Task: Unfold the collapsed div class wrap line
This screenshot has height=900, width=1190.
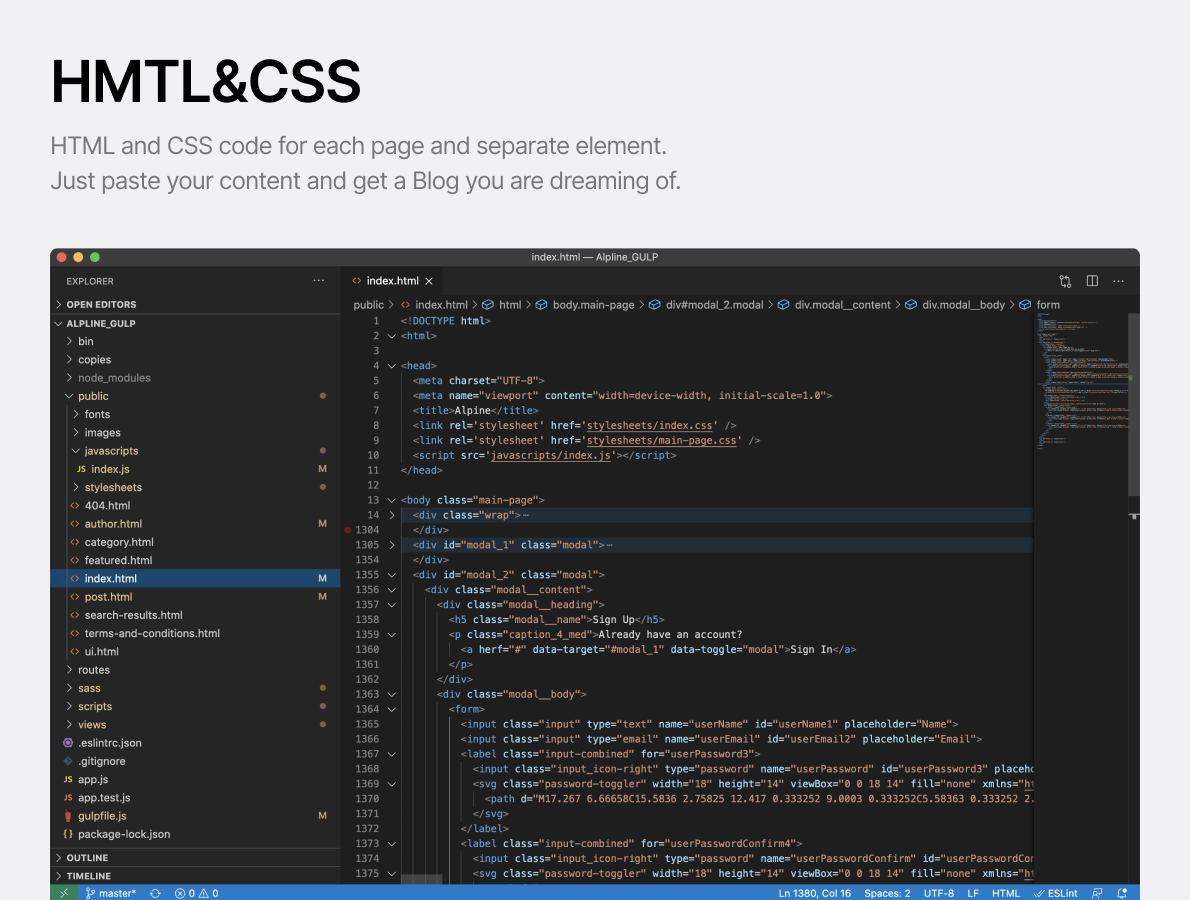Action: pyautogui.click(x=392, y=515)
